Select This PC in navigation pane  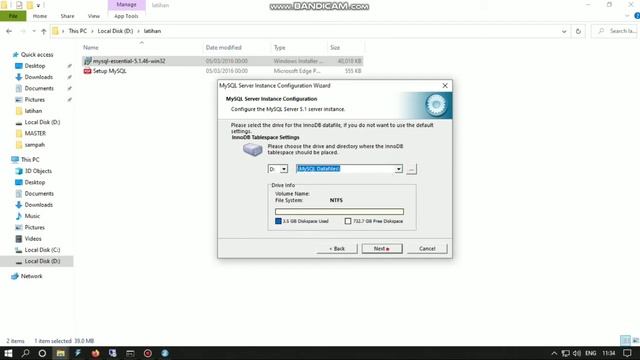[x=30, y=160]
